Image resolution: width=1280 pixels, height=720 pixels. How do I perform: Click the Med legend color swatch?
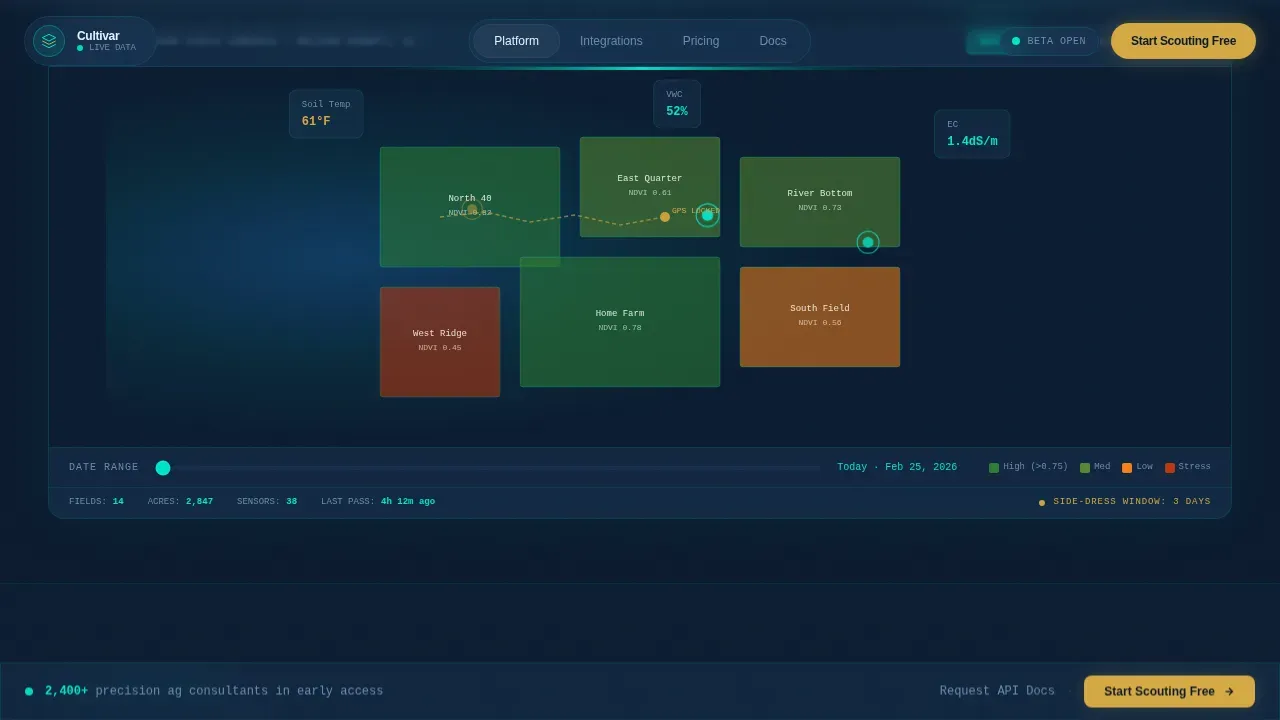coord(1085,468)
